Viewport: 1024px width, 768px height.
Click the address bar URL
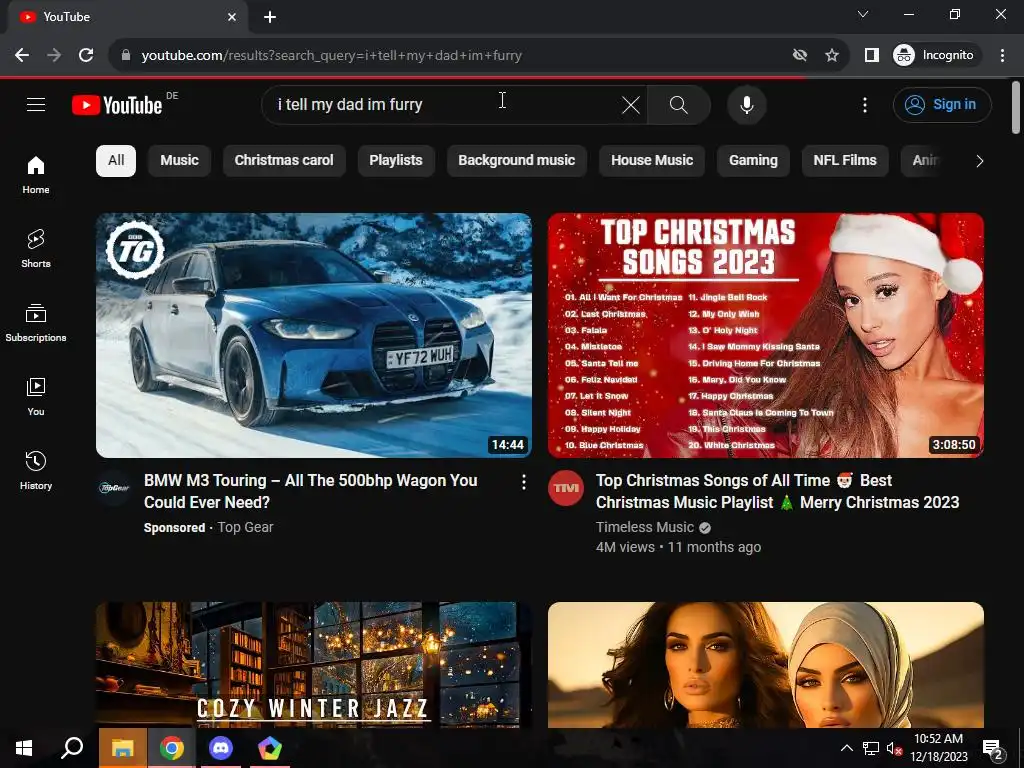point(332,56)
